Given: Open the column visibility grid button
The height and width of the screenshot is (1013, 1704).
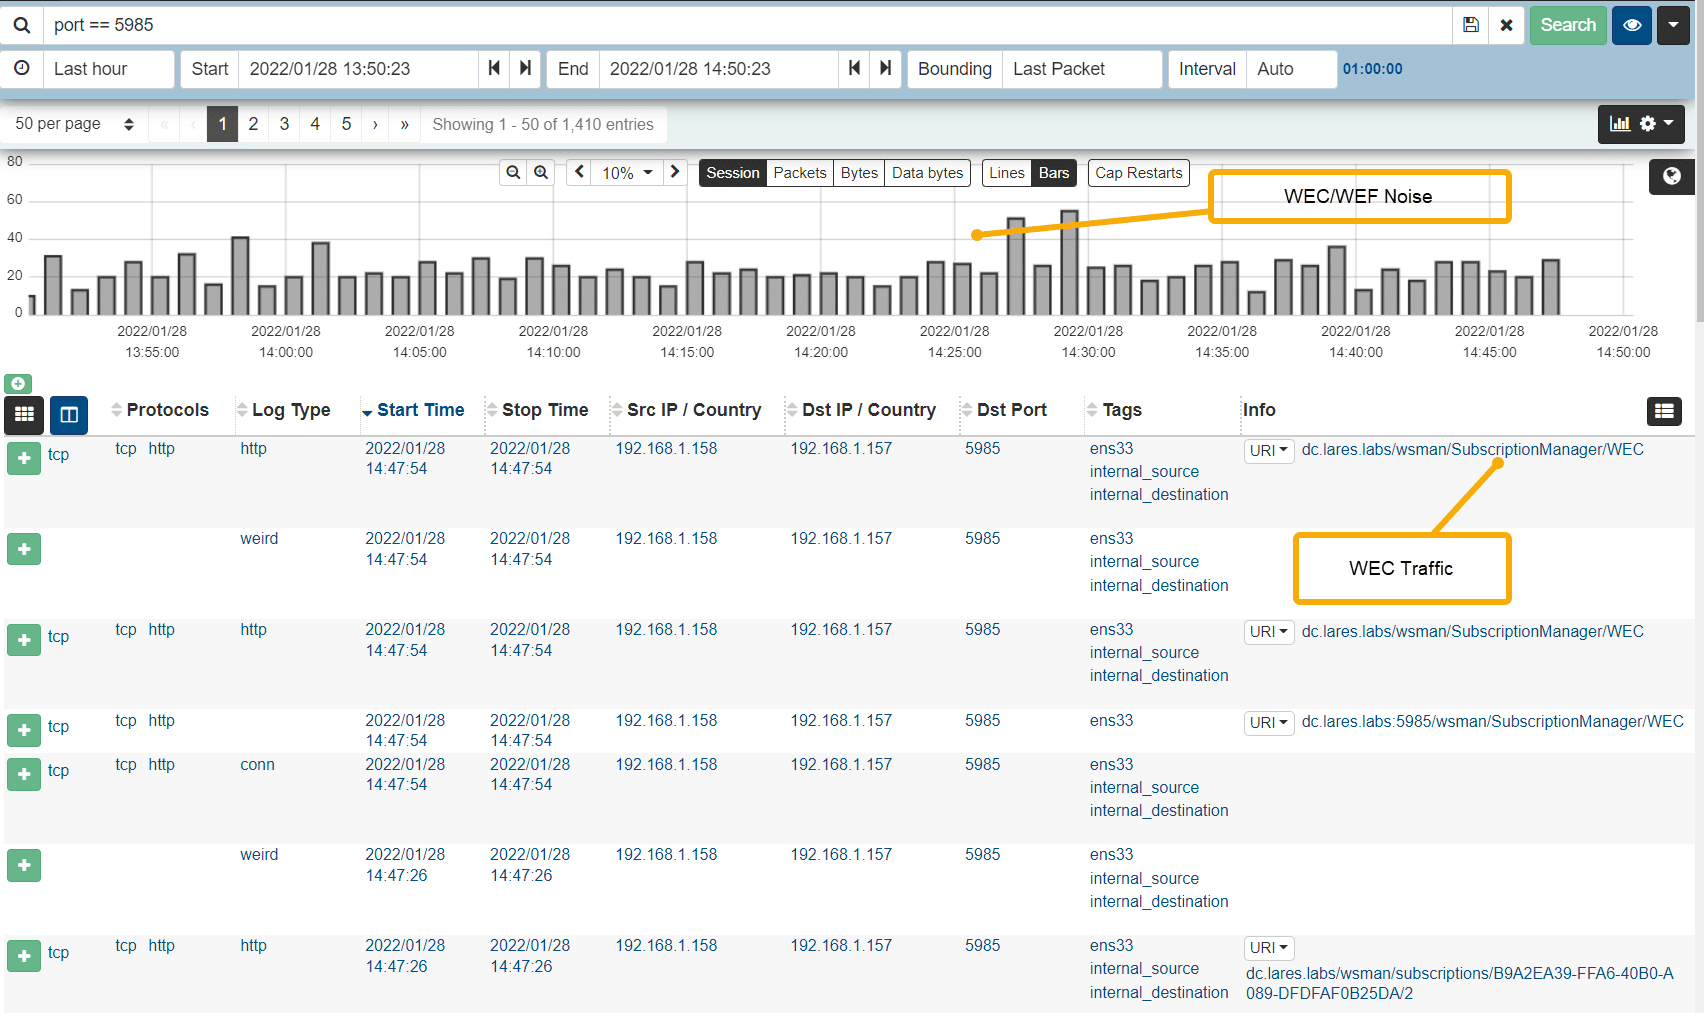Looking at the screenshot, I should [24, 414].
